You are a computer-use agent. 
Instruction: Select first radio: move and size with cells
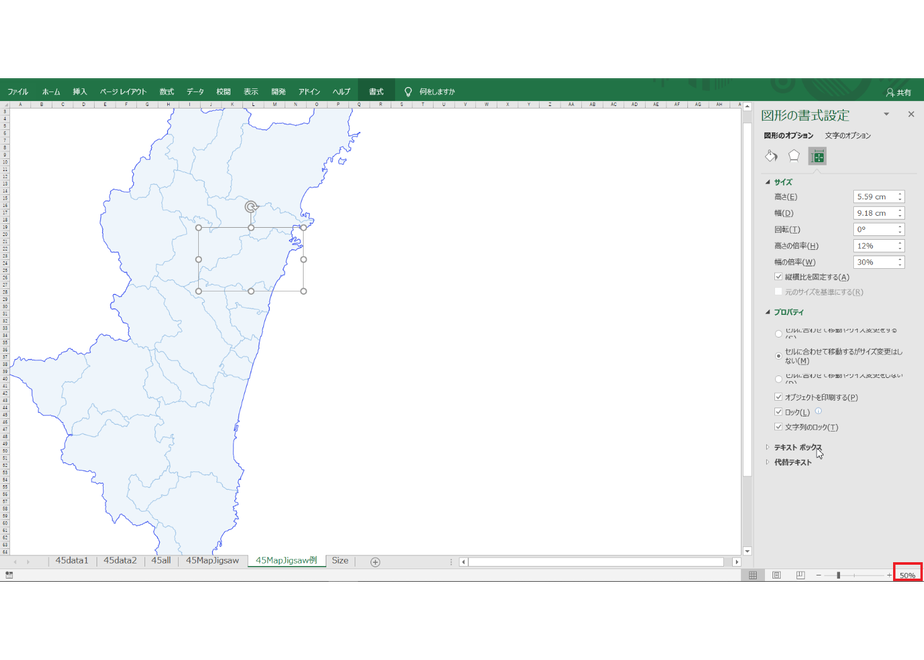(x=778, y=334)
